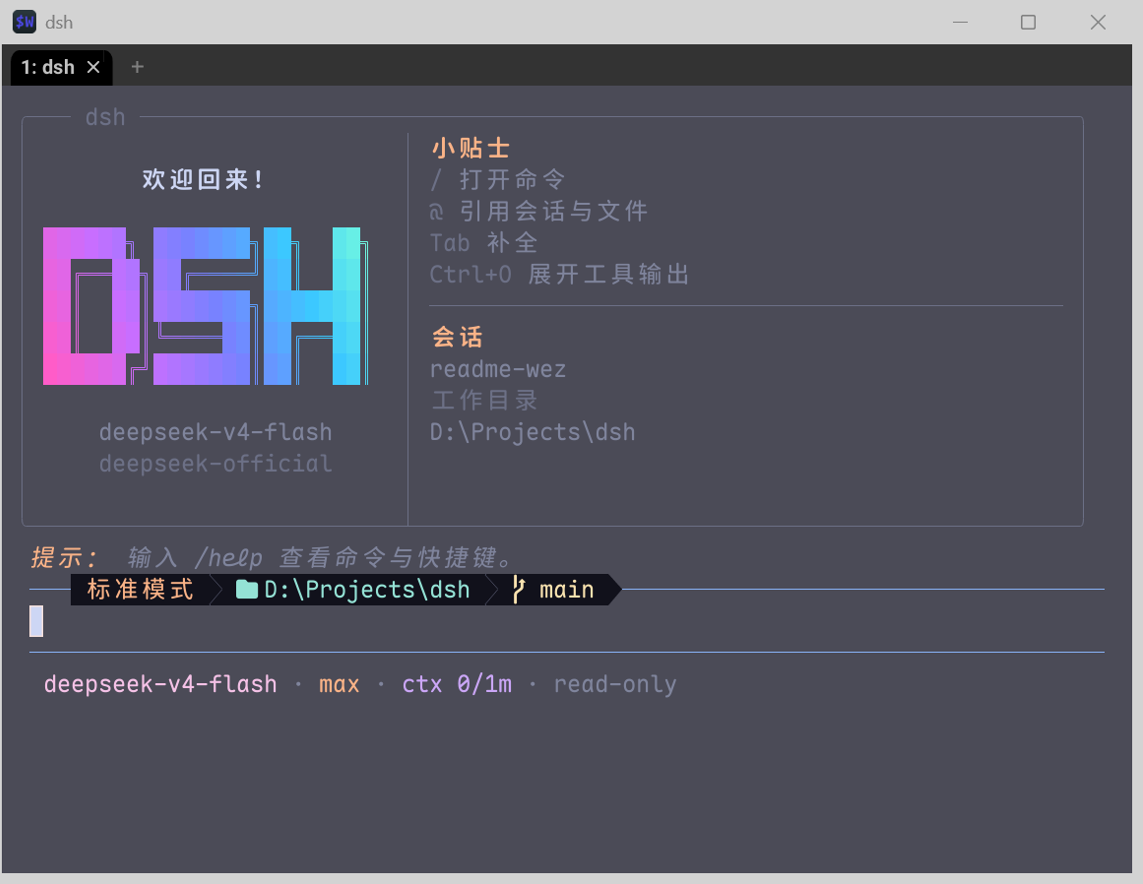The width and height of the screenshot is (1143, 884).
Task: Click the git branch icon before main
Action: pyautogui.click(x=518, y=590)
